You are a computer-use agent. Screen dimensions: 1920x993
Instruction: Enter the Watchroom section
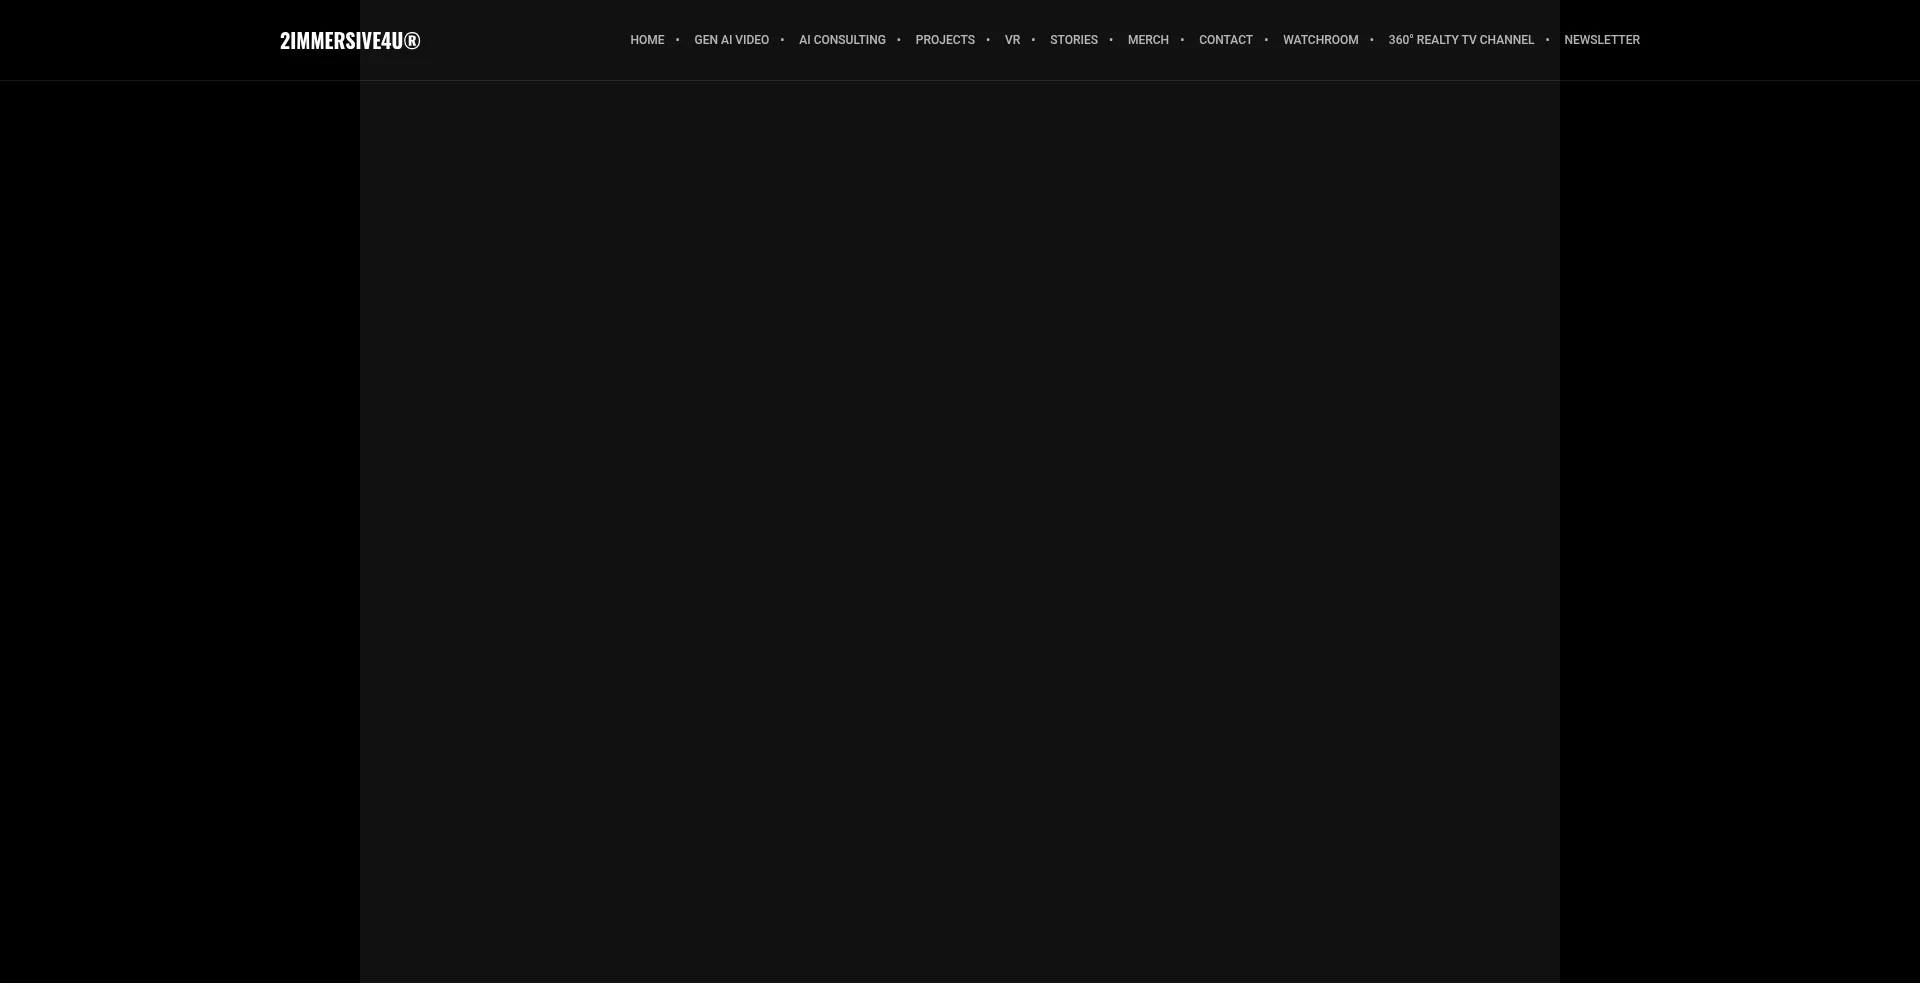coord(1320,40)
